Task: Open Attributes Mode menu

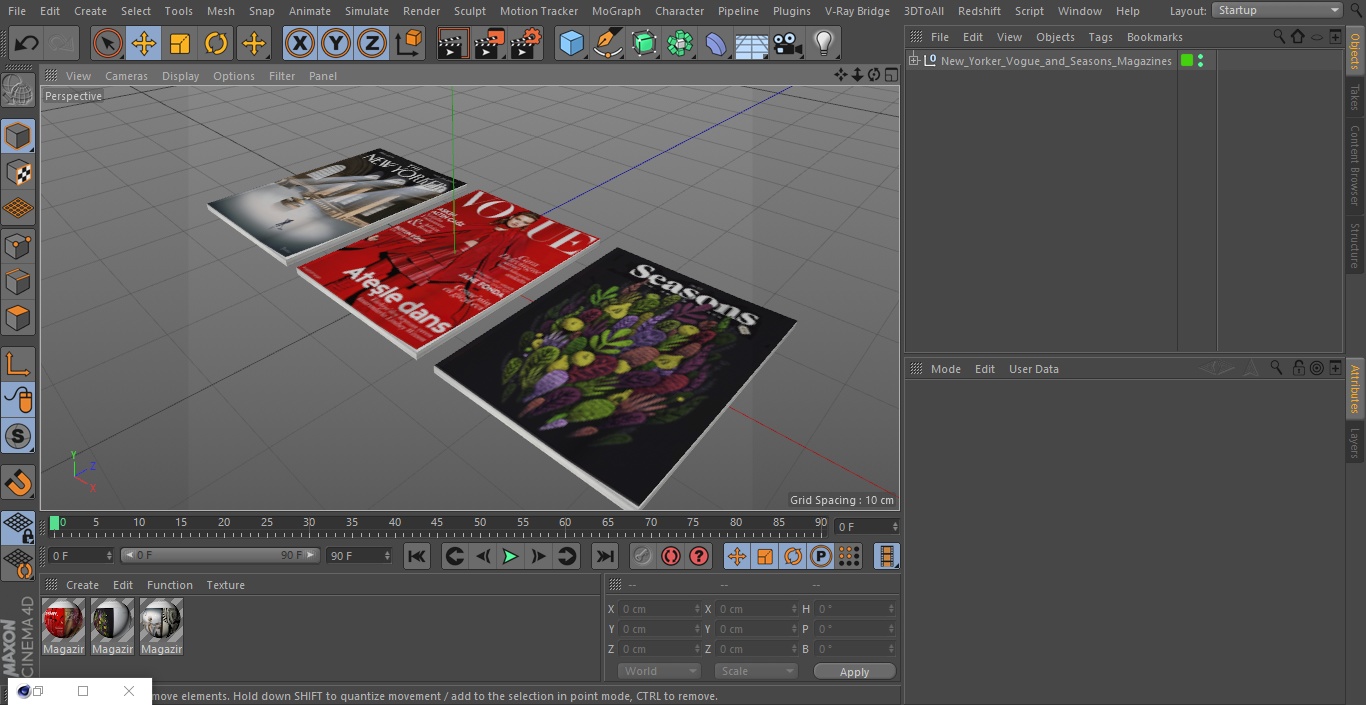Action: [945, 369]
